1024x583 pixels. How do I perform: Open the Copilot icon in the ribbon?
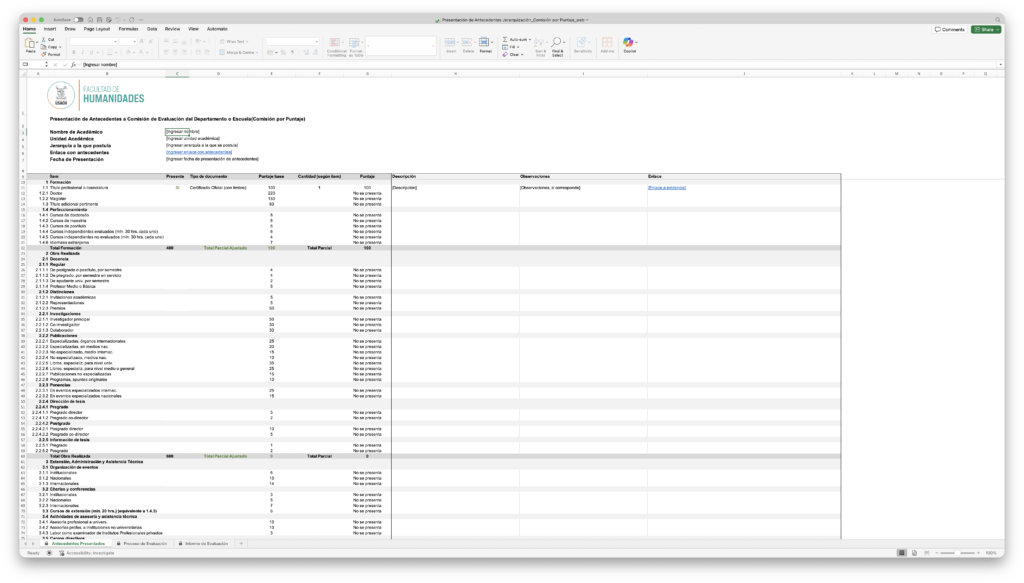coord(629,44)
